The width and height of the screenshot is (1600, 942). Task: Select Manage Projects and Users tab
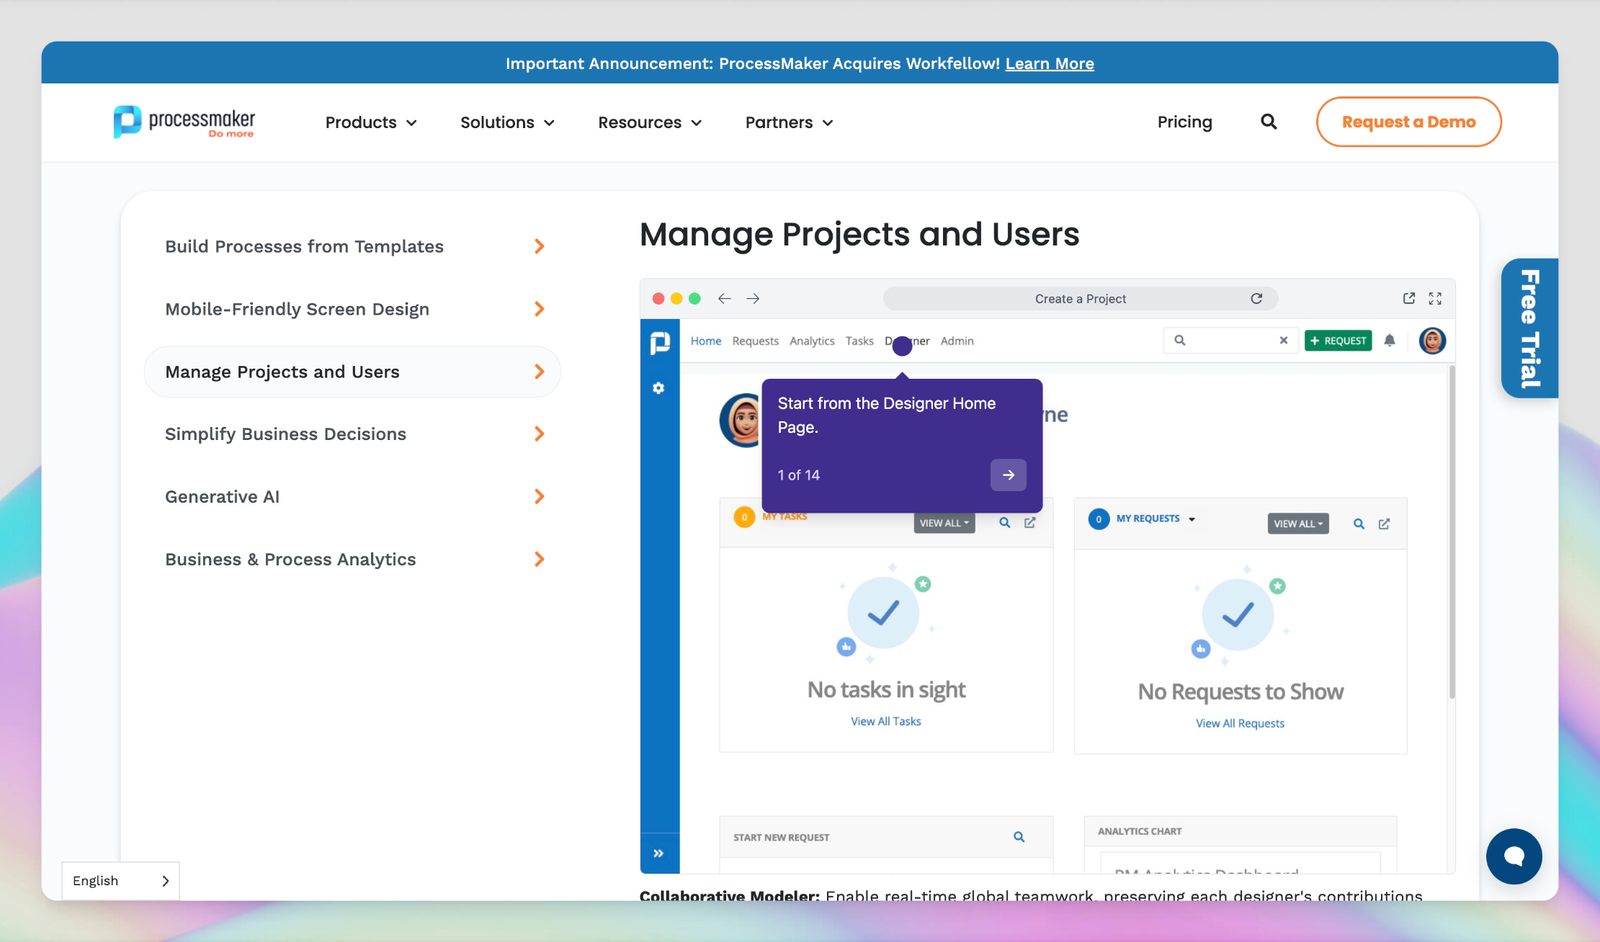353,372
